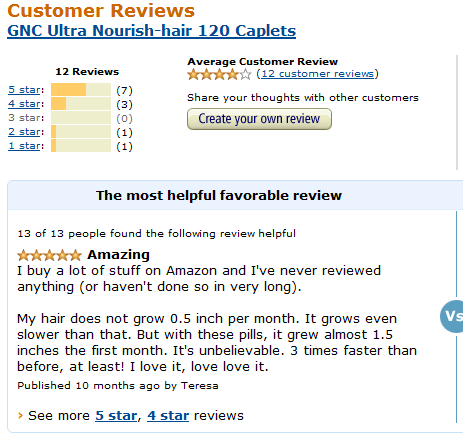
Task: Click the average rating stars icon
Action: coord(219,74)
